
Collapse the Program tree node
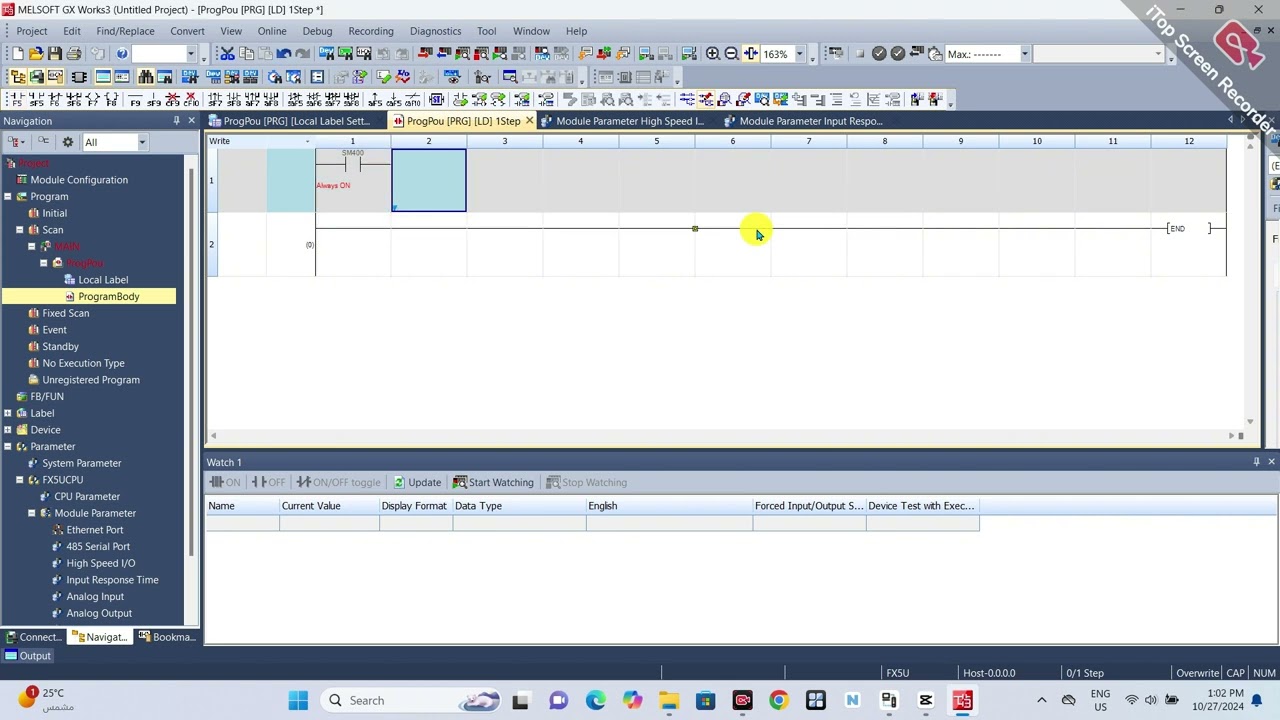pos(8,197)
